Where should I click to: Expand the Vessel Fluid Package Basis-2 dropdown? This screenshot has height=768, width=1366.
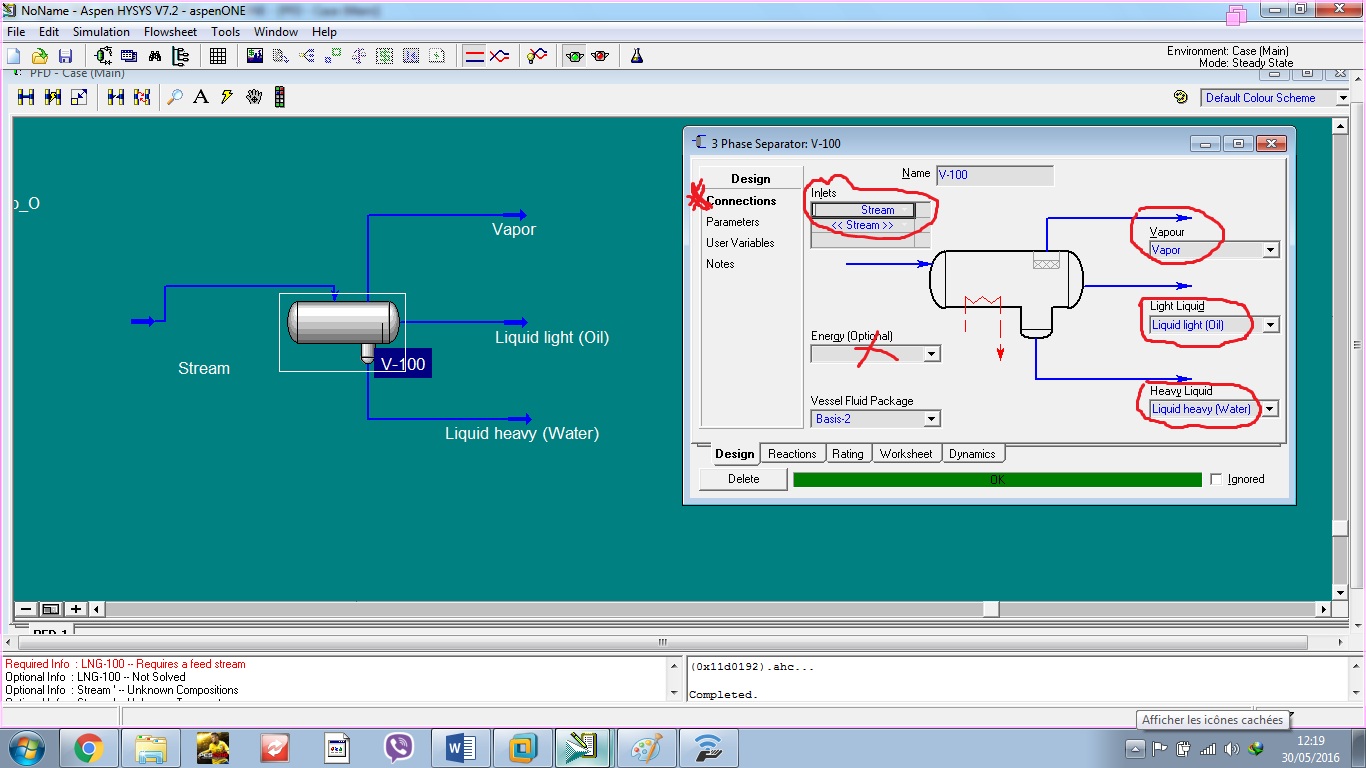(x=930, y=418)
